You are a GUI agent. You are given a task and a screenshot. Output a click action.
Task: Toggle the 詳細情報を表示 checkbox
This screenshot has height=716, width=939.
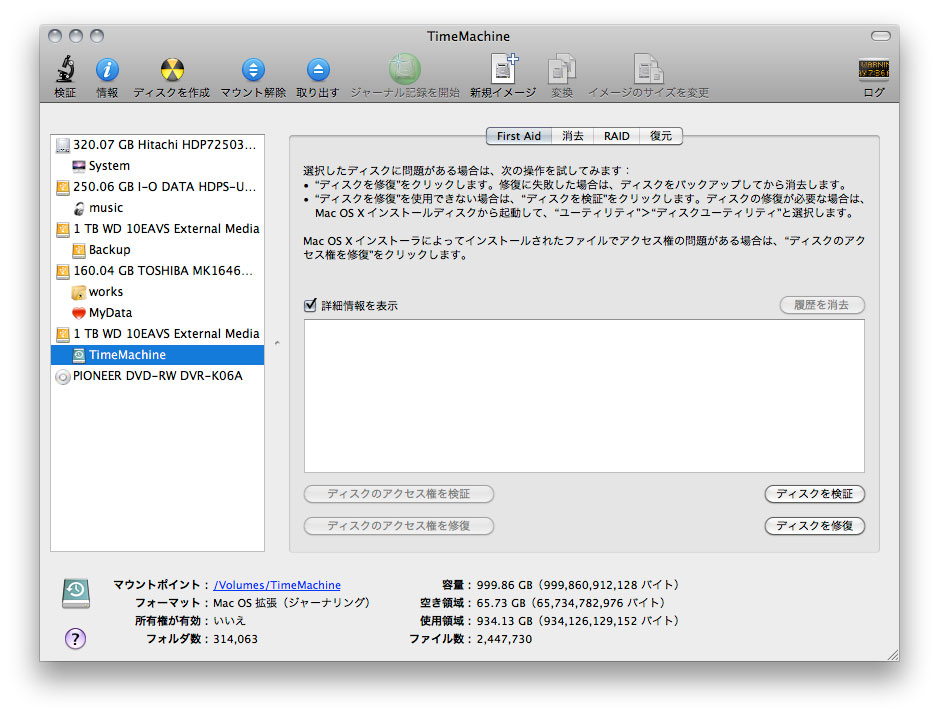pos(310,305)
